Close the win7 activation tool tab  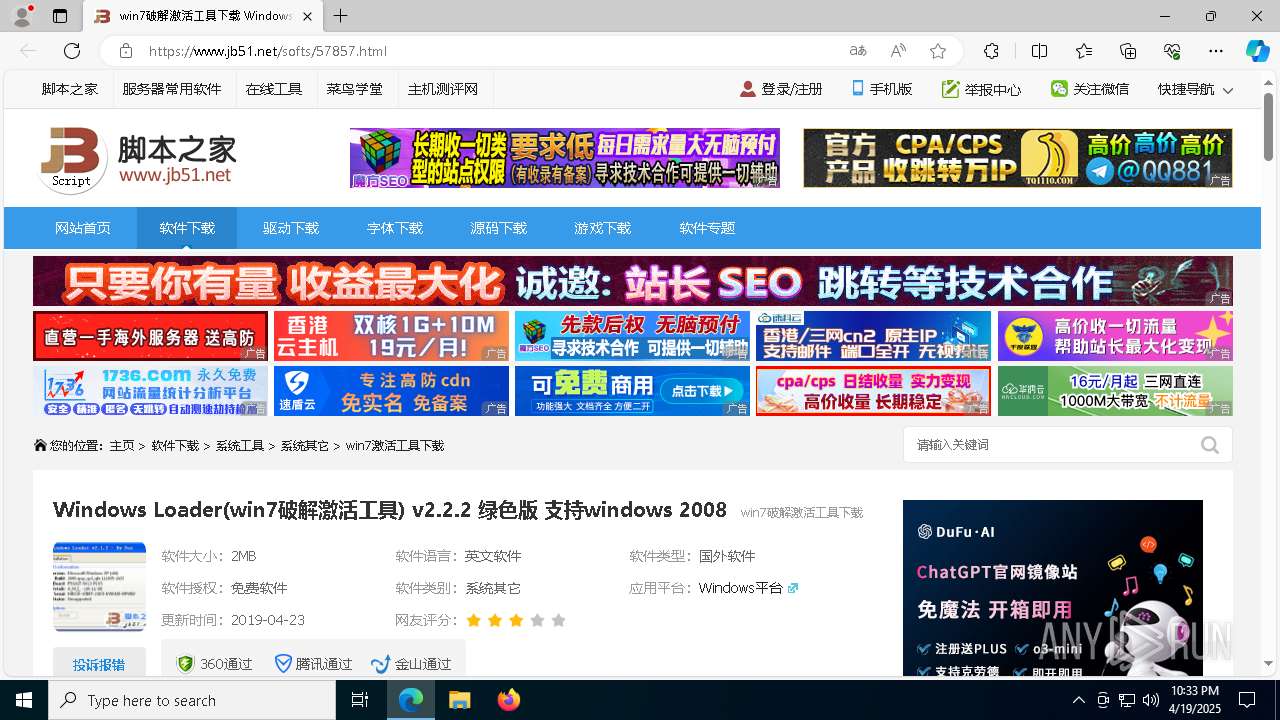click(x=308, y=16)
